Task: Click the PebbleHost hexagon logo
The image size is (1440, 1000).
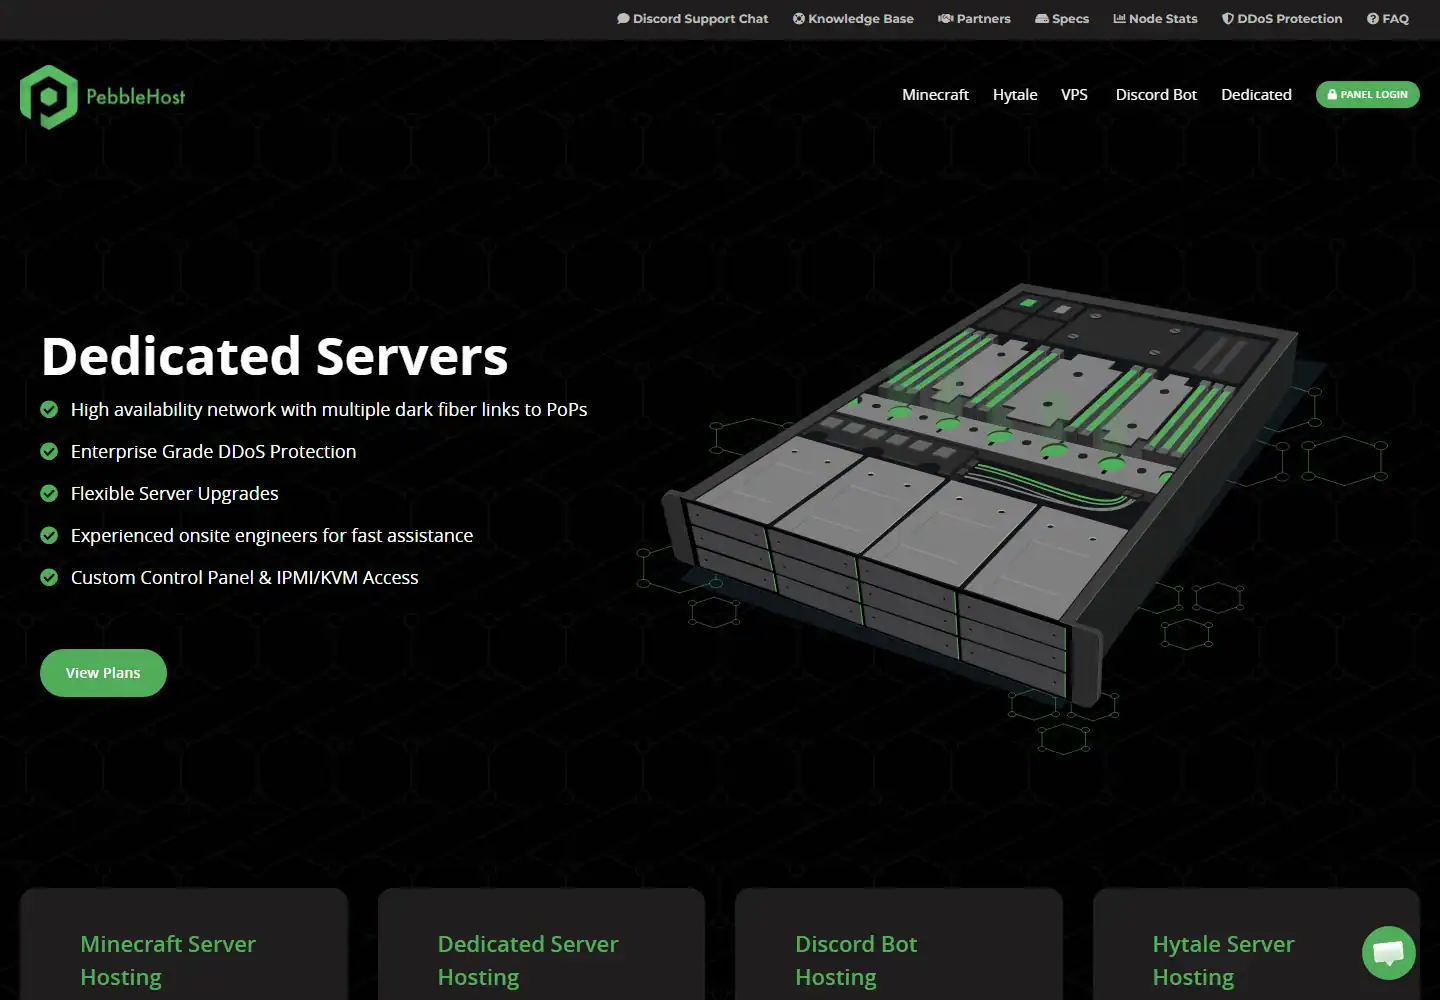Action: (x=49, y=97)
